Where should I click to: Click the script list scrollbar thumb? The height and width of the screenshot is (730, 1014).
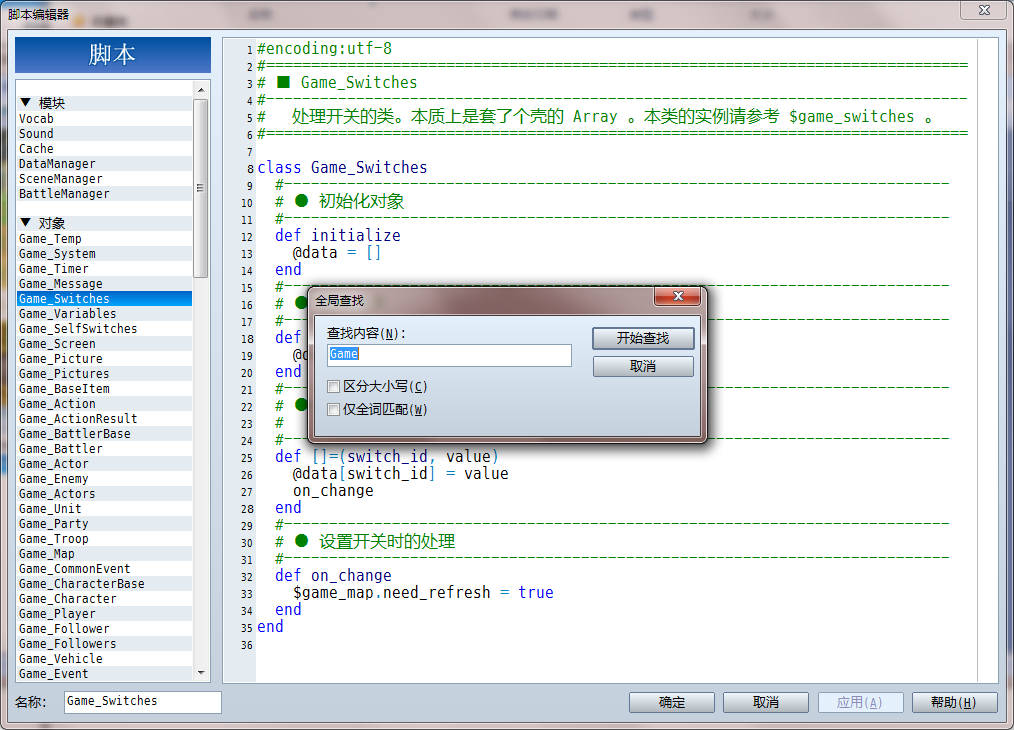click(x=201, y=188)
